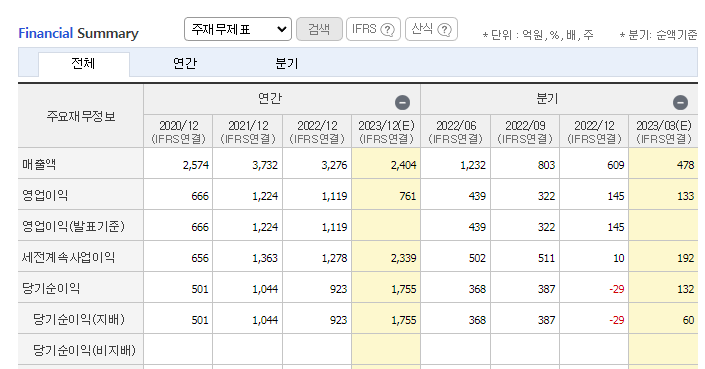
Task: Switch to the 연간 tab
Action: click(185, 64)
